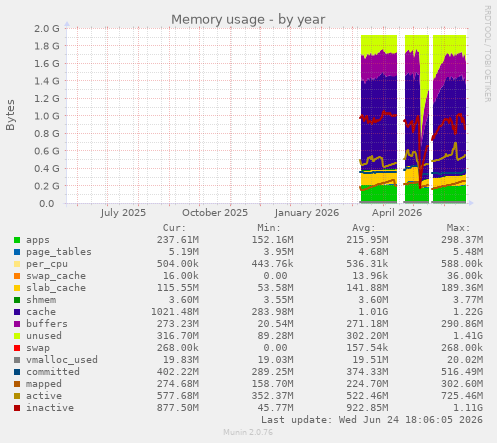Click the 'Bytes' vertical axis title

[10, 115]
